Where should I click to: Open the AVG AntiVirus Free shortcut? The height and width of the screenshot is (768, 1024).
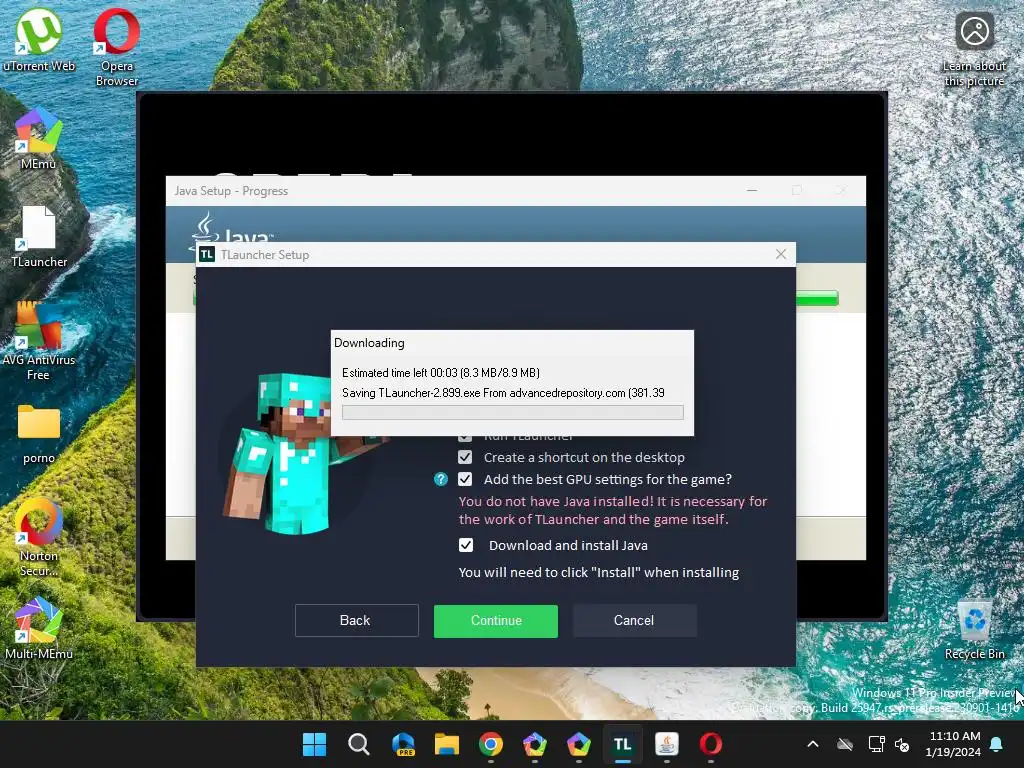click(x=39, y=341)
